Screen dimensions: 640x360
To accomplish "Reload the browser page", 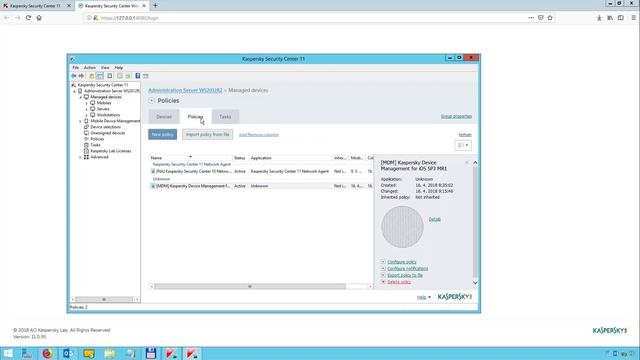I will [x=28, y=18].
